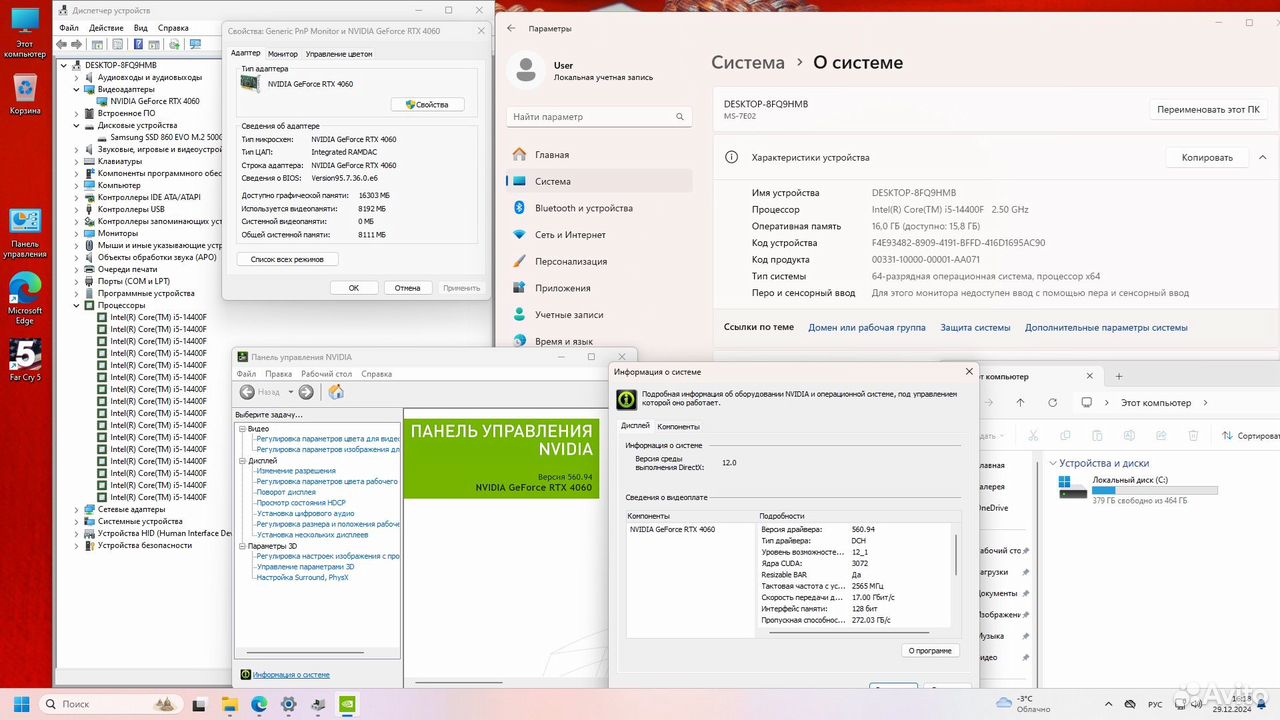
Task: Click scrollbar in NVIDIA details list
Action: point(957,555)
